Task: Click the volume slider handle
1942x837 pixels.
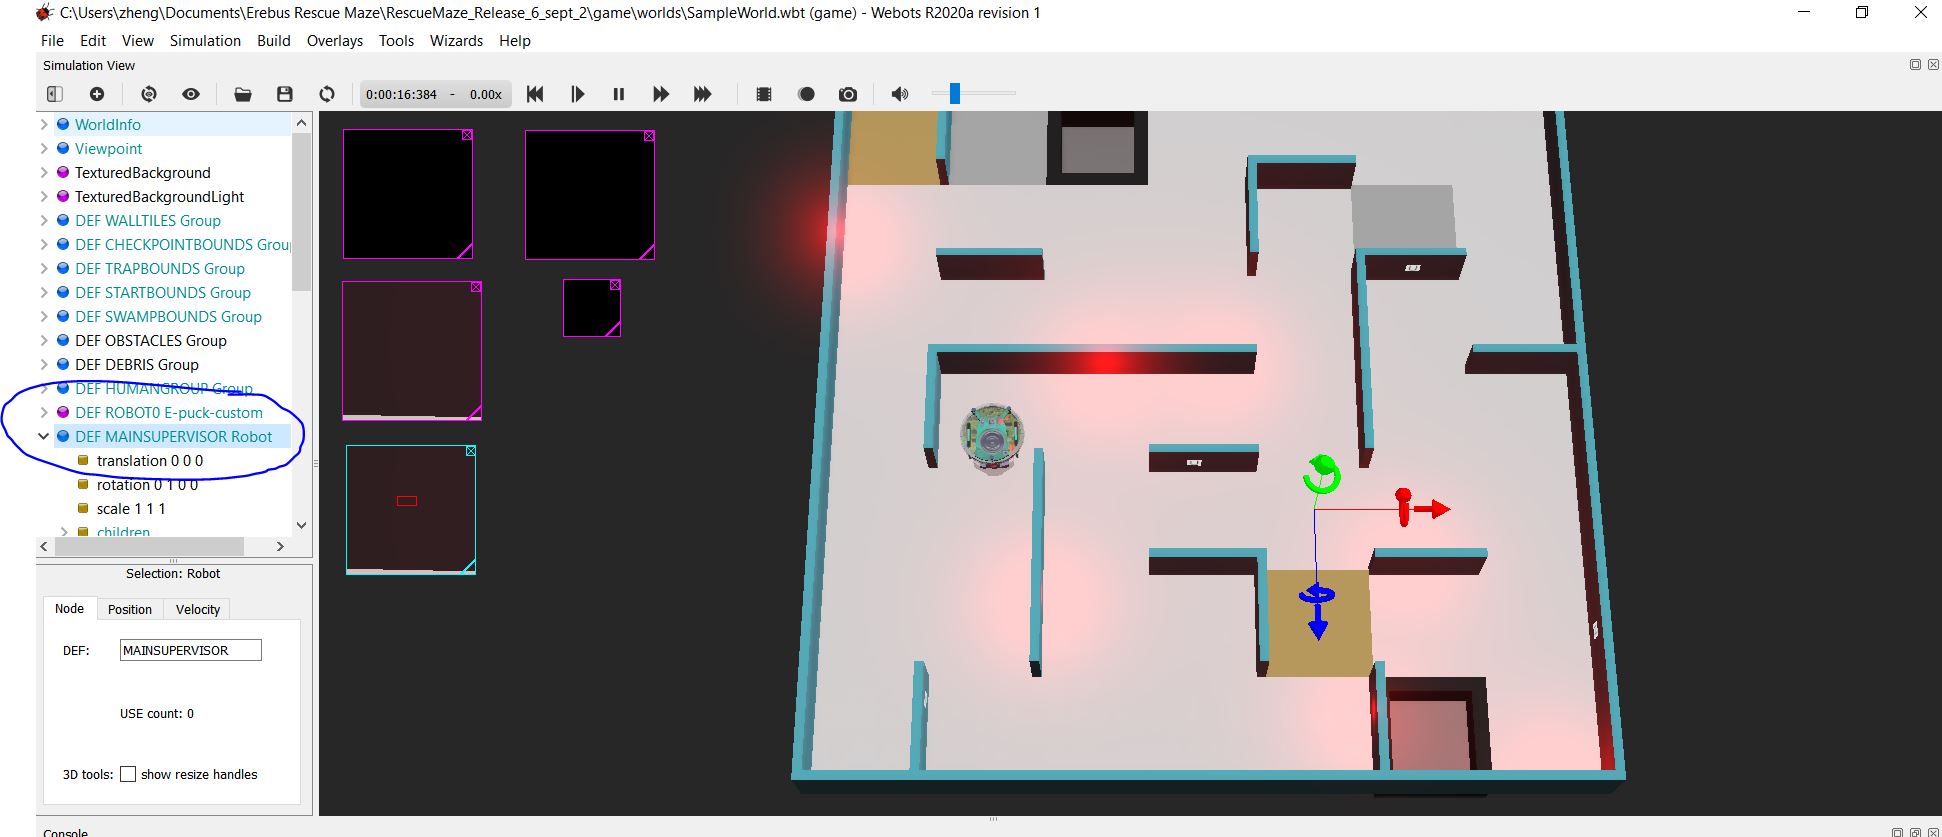Action: [955, 93]
